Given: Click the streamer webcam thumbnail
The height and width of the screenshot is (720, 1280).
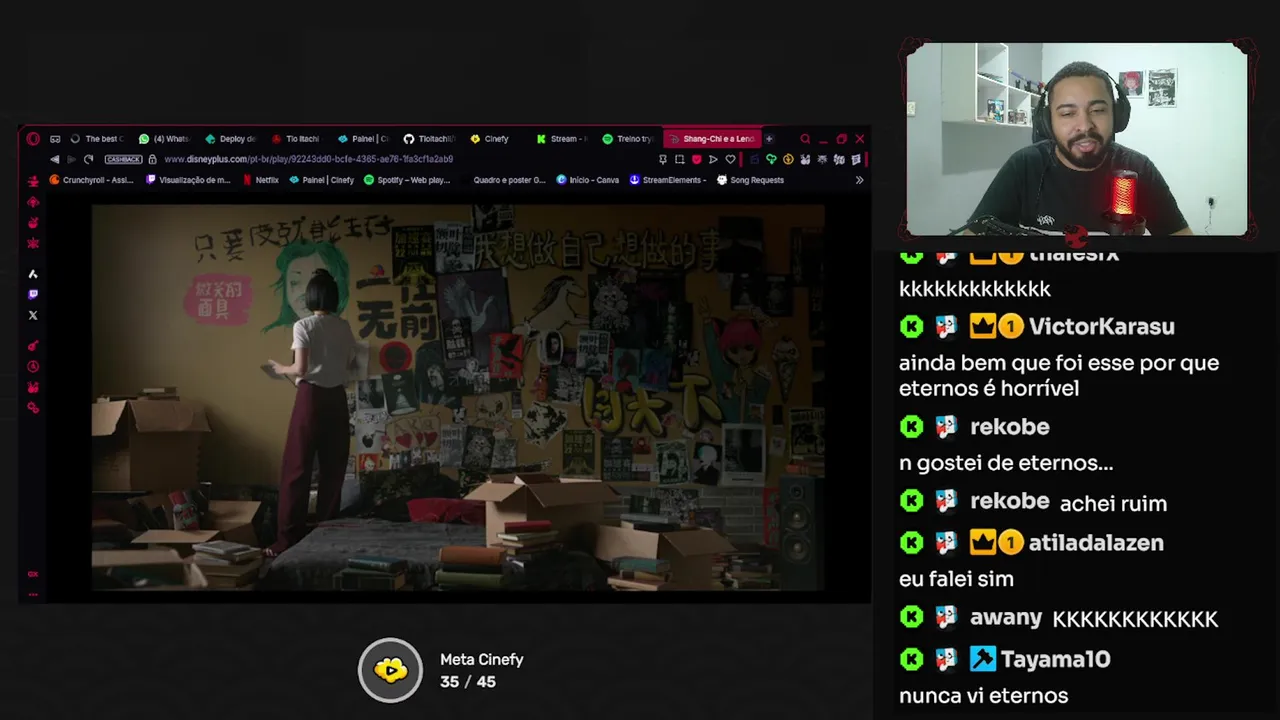Looking at the screenshot, I should [1076, 139].
